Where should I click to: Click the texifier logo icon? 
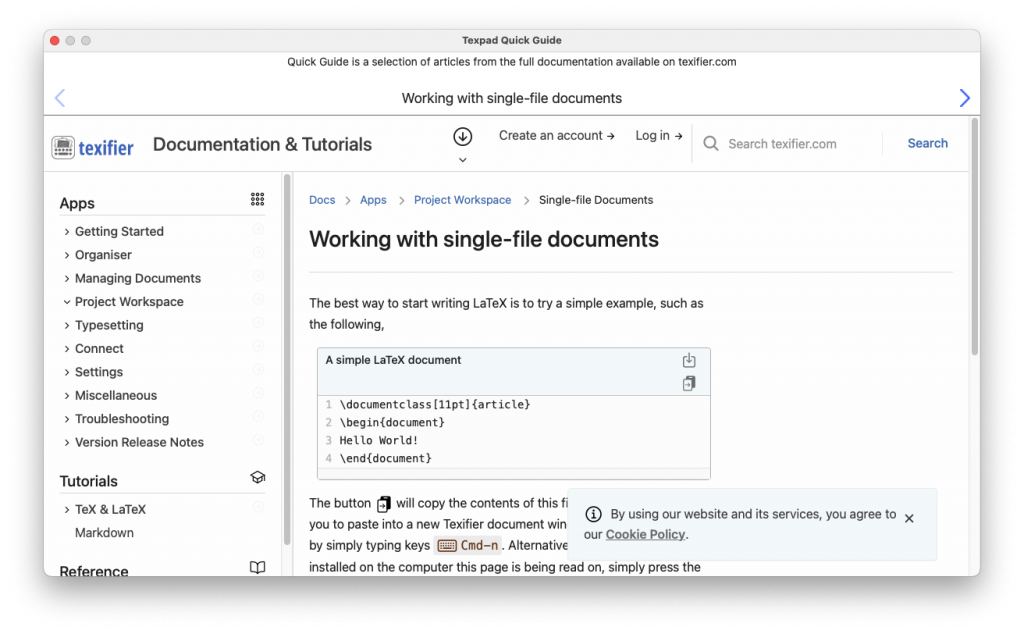63,147
